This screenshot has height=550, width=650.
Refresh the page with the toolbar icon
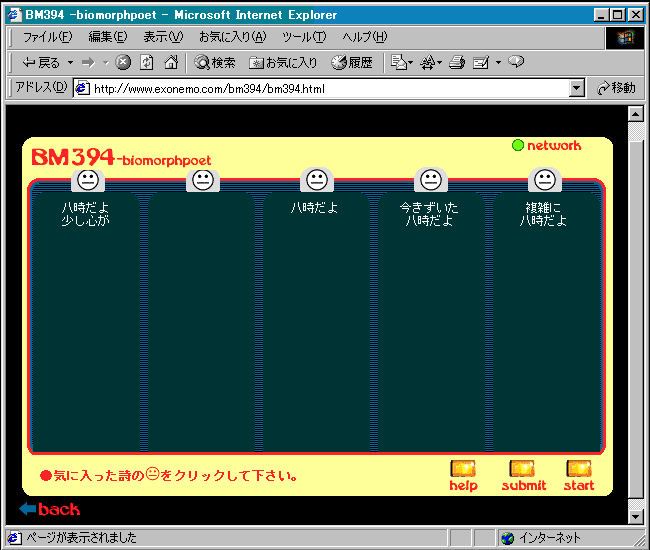(x=147, y=62)
